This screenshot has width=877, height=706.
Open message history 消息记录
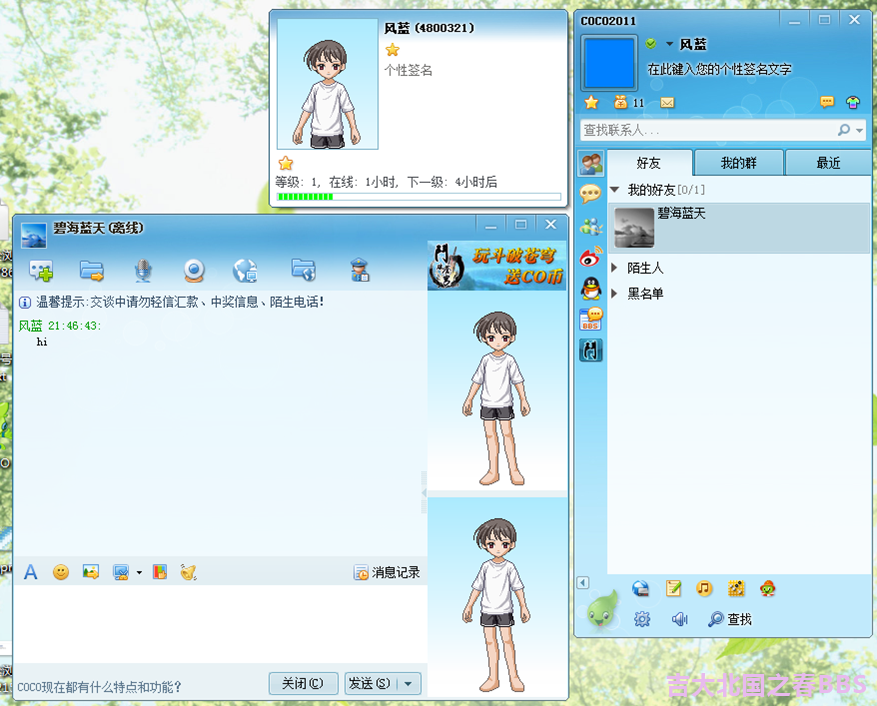(386, 572)
